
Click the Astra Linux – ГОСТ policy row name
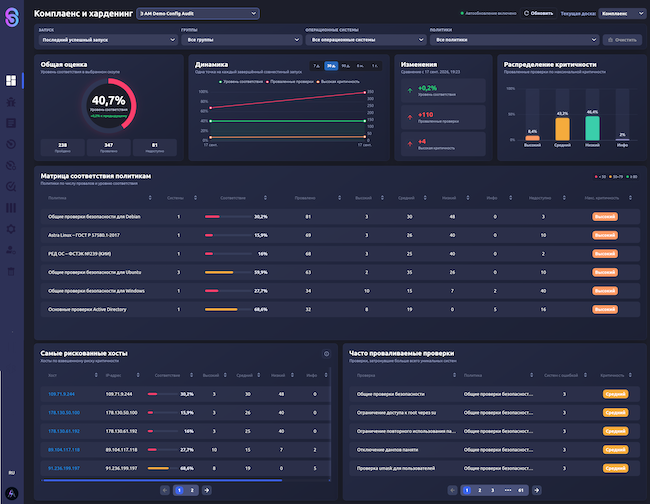84,235
